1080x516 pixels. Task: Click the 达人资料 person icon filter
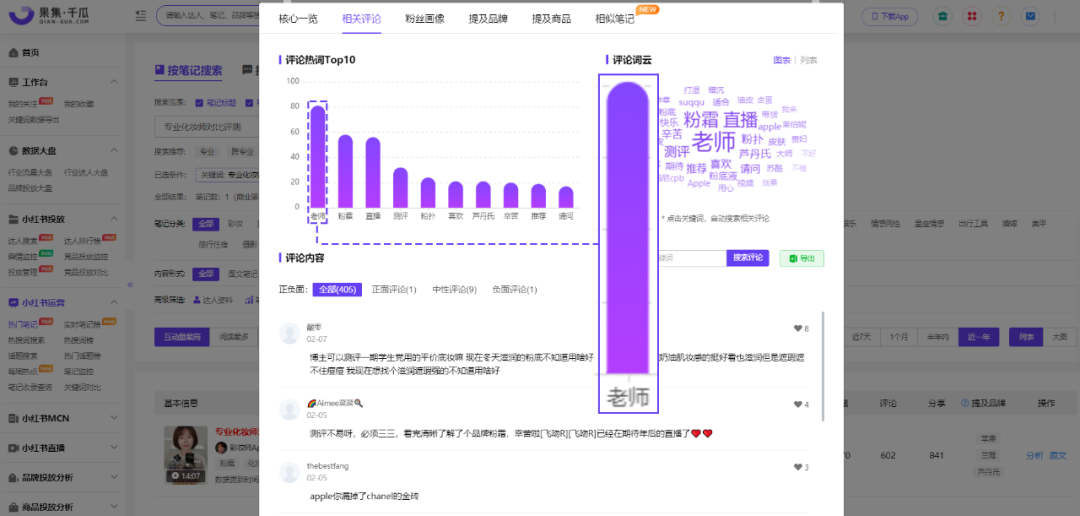click(197, 300)
